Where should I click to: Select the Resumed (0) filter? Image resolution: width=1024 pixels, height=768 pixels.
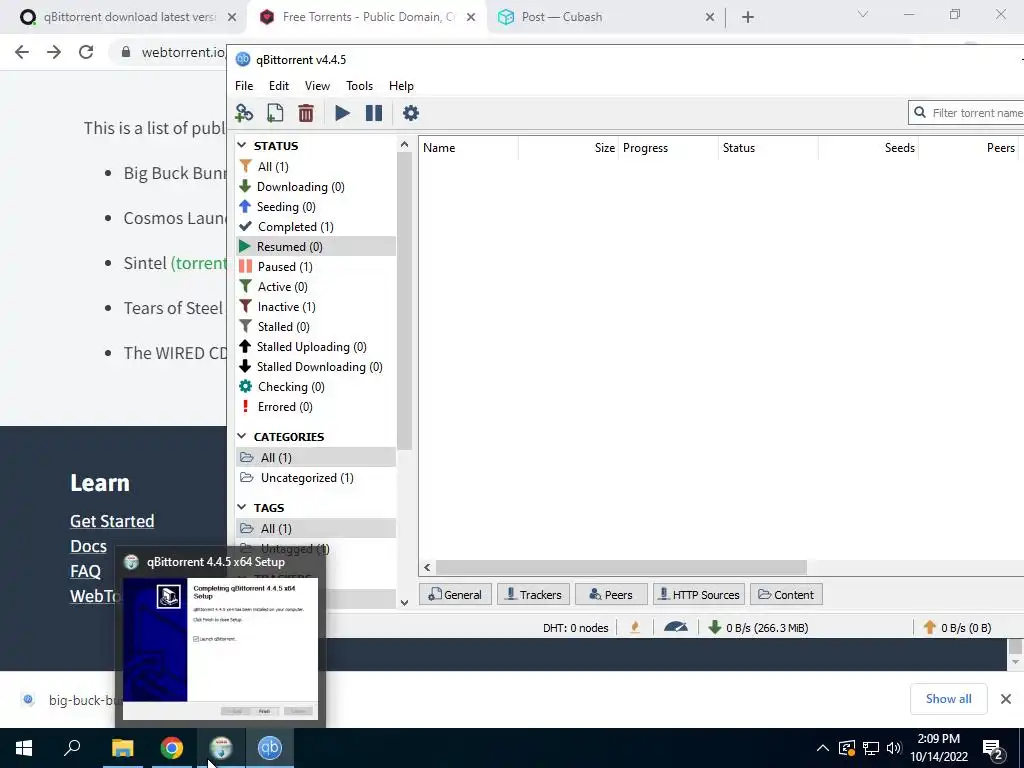tap(316, 246)
